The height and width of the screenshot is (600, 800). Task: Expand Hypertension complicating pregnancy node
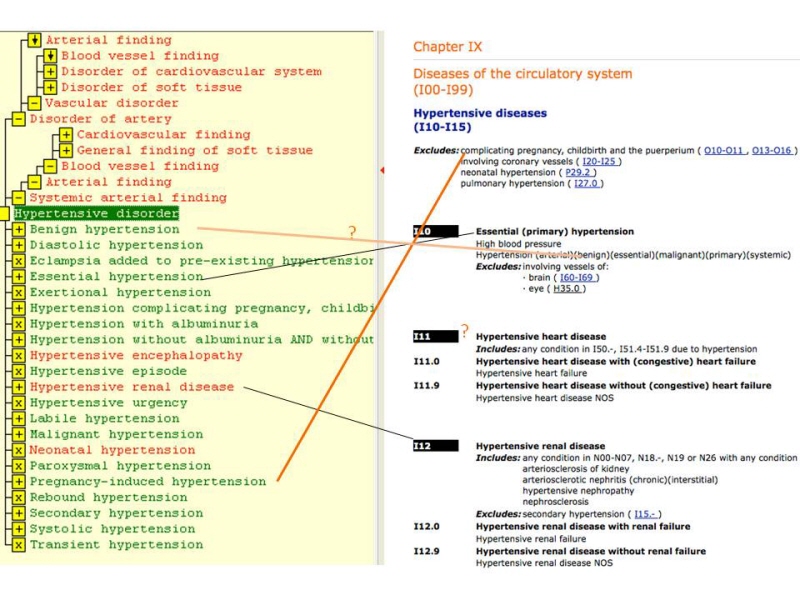pyautogui.click(x=18, y=309)
